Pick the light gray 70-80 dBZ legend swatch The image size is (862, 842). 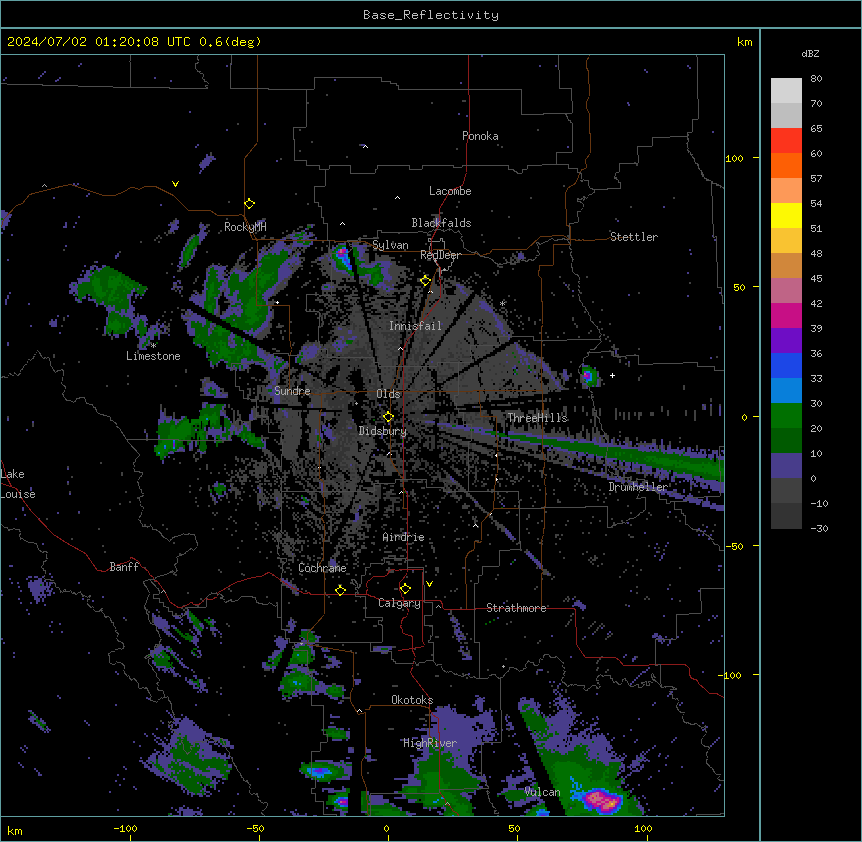786,90
